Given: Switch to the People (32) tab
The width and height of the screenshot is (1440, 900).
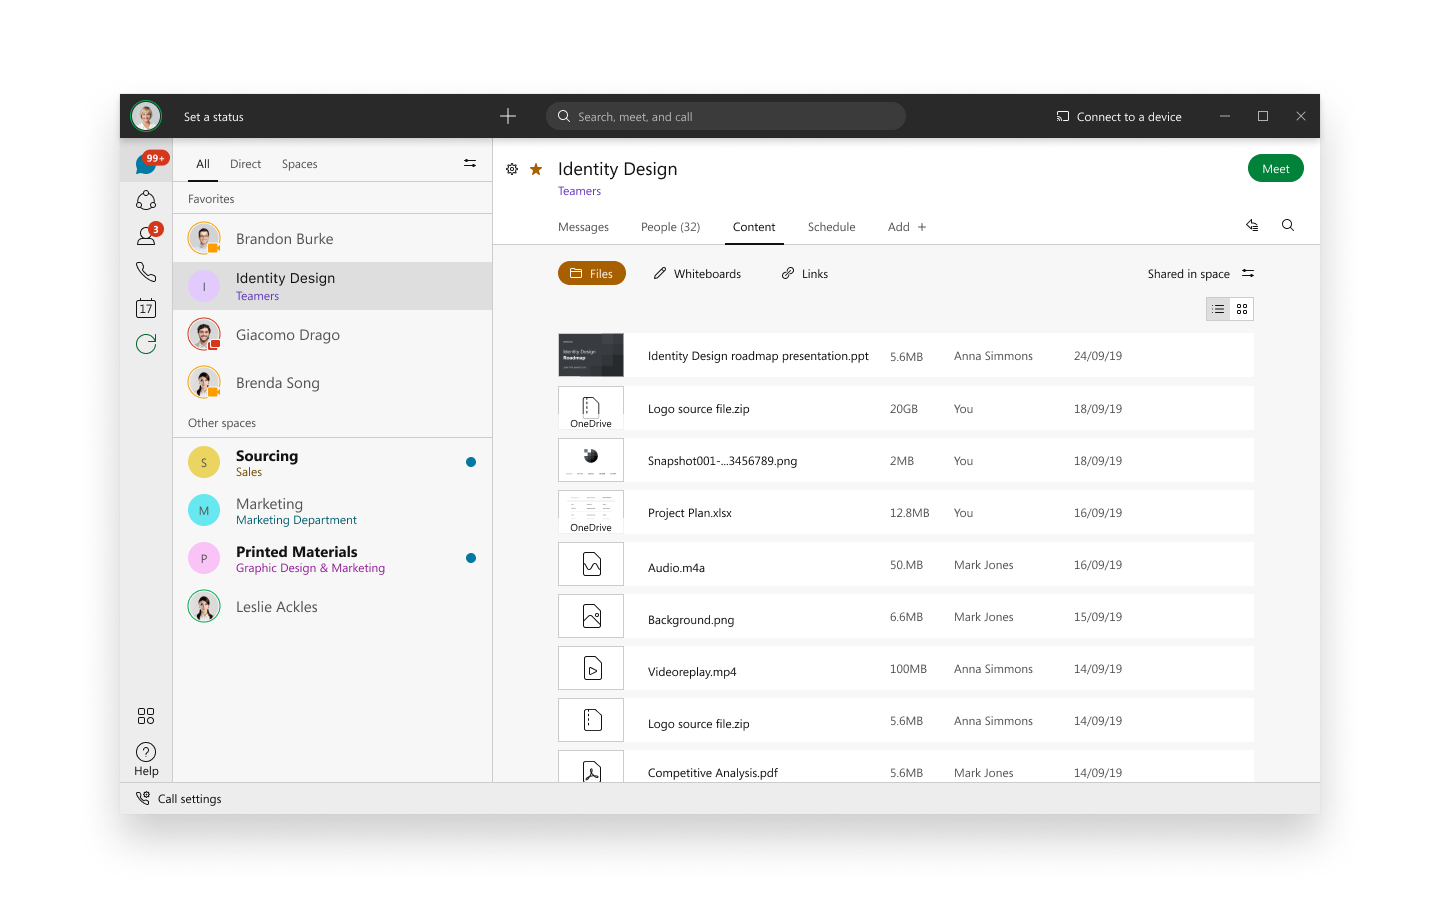Looking at the screenshot, I should pos(670,227).
